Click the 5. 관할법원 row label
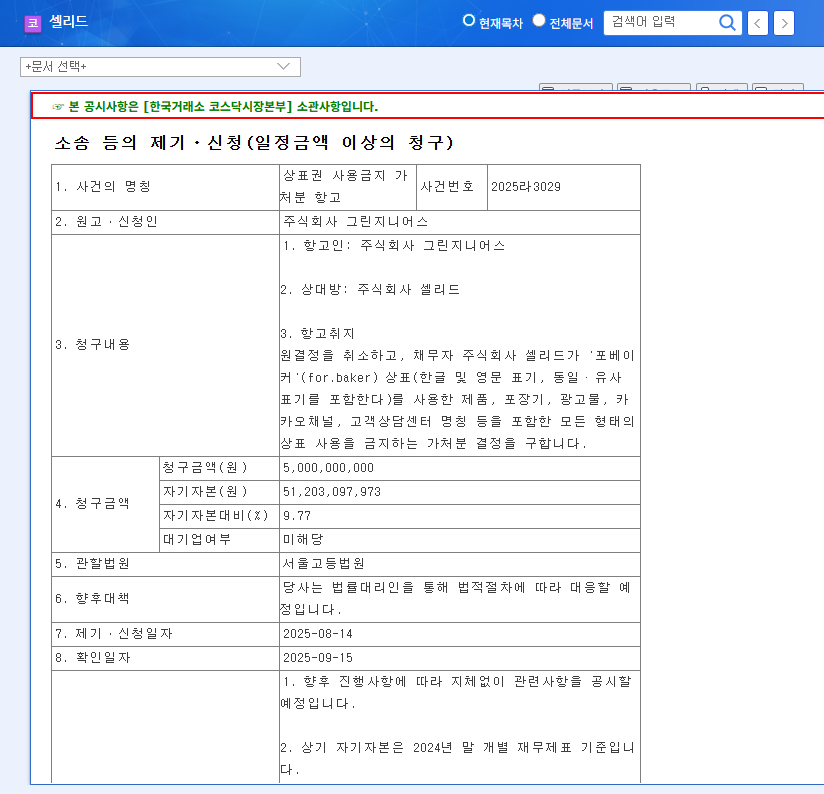 tap(92, 564)
